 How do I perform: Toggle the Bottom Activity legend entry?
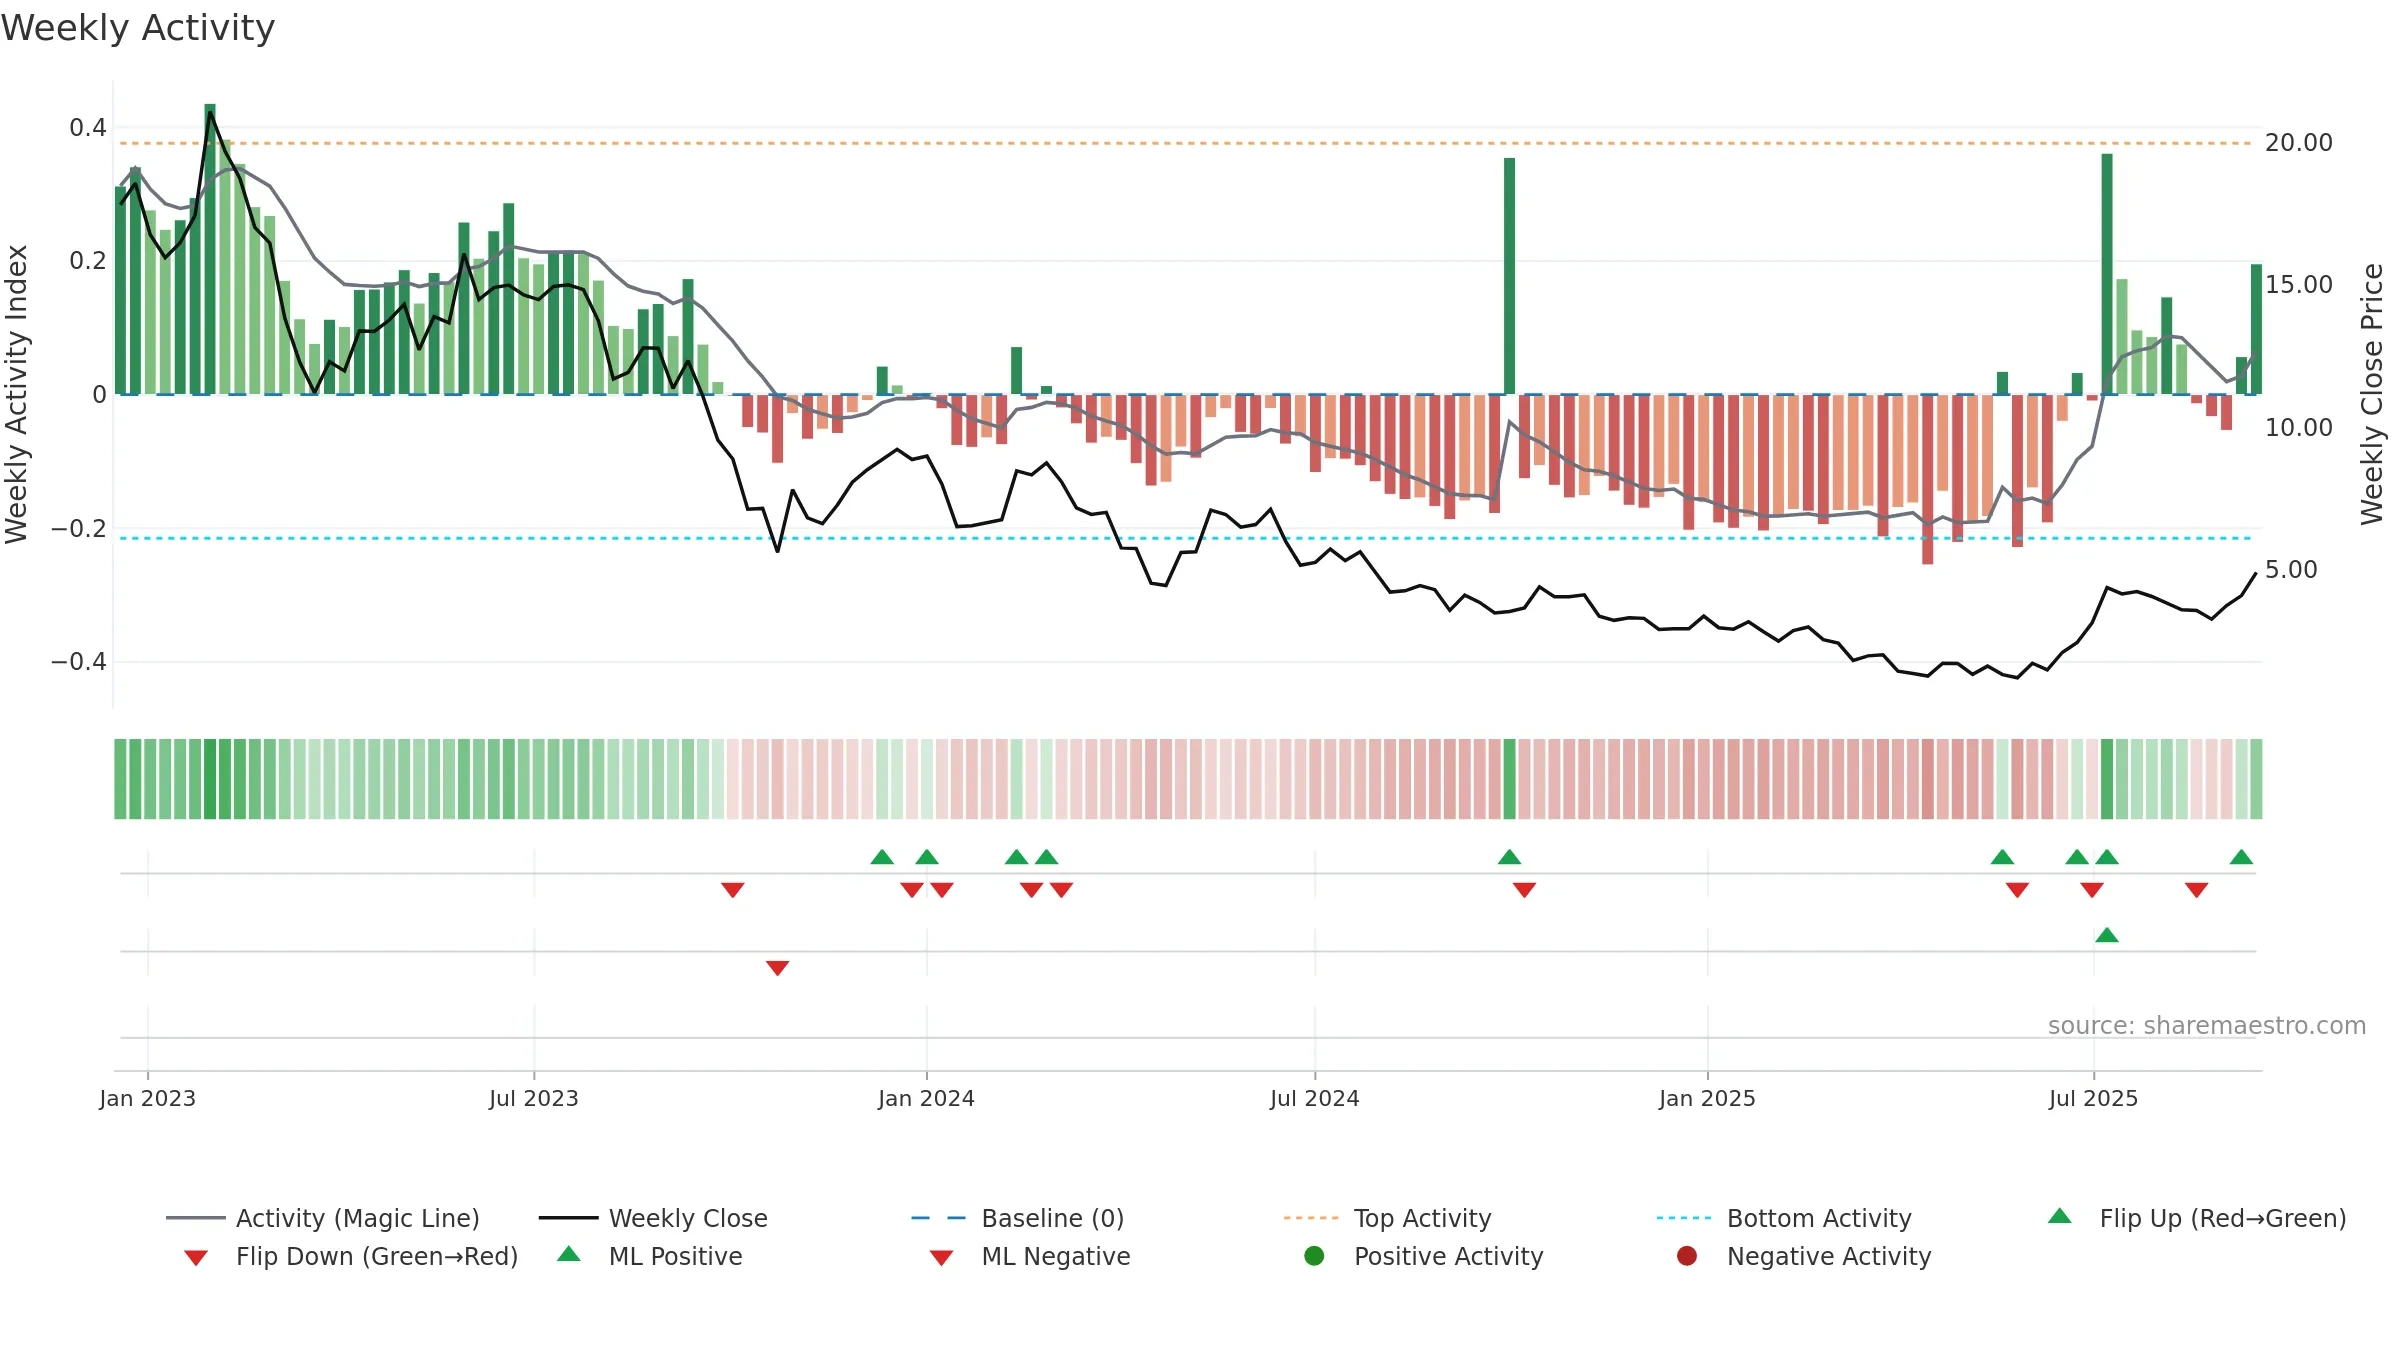coord(1784,1218)
